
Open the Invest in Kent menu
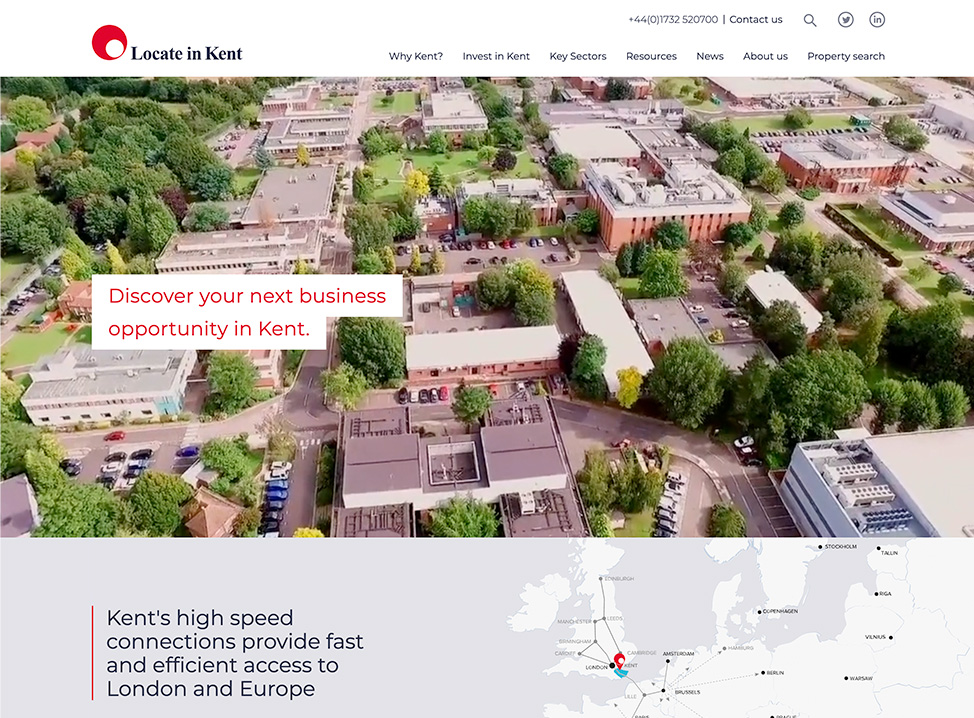(496, 57)
